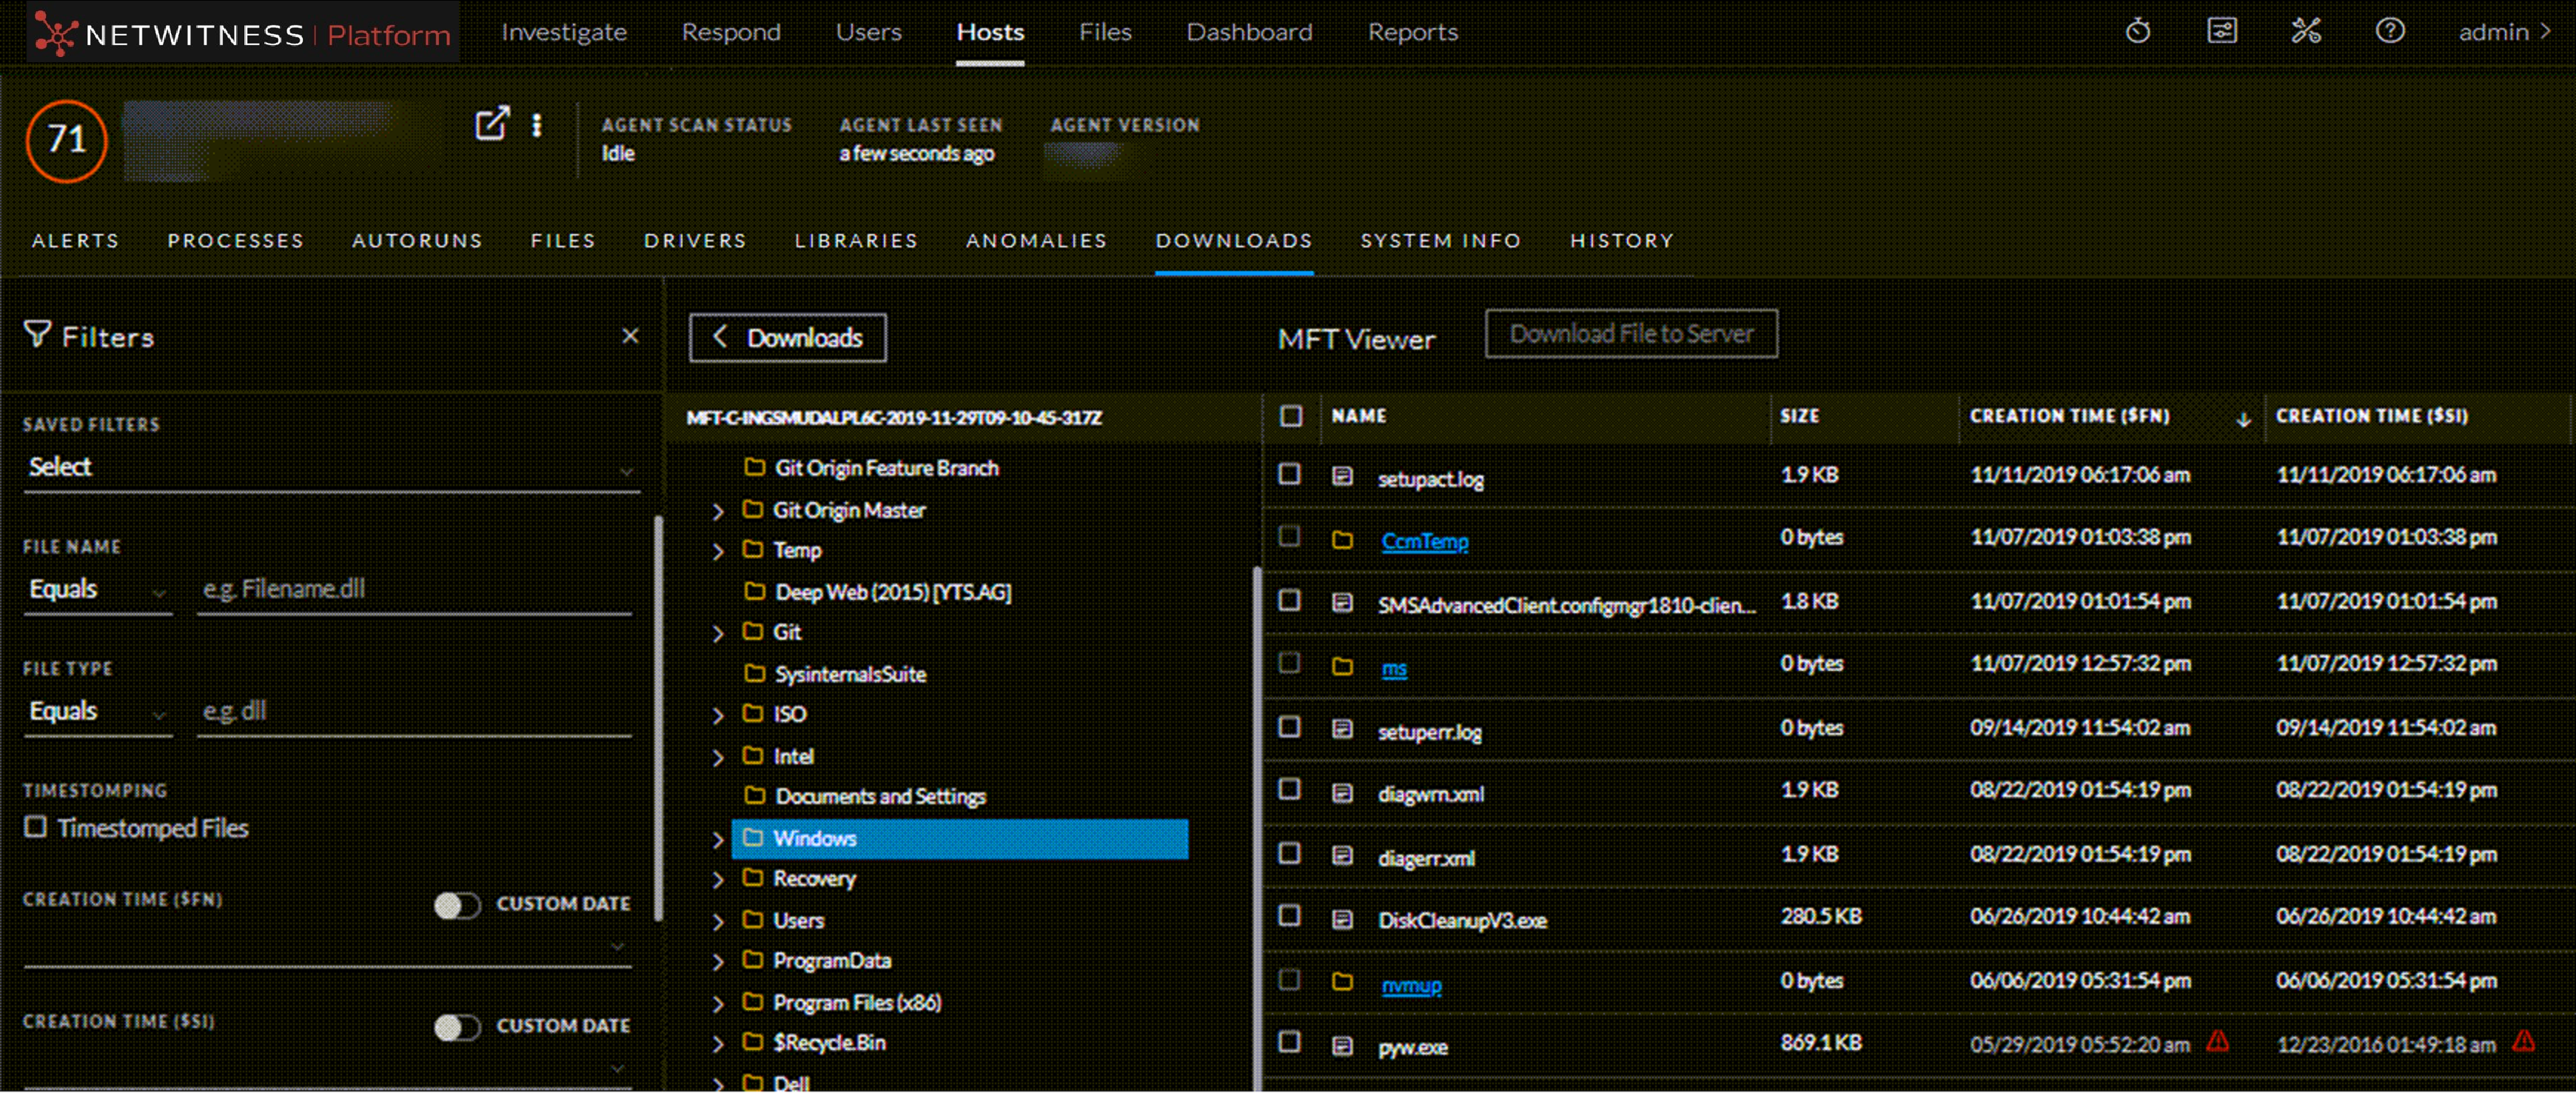
Task: Close the Filters panel with X
Action: coord(630,336)
